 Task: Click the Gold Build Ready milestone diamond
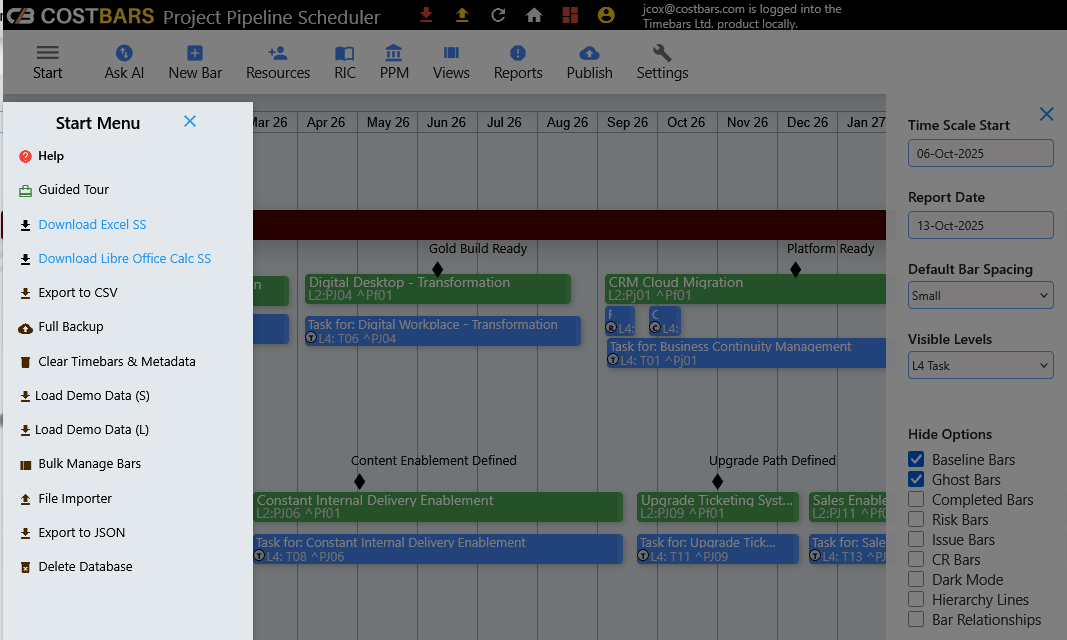[x=437, y=269]
